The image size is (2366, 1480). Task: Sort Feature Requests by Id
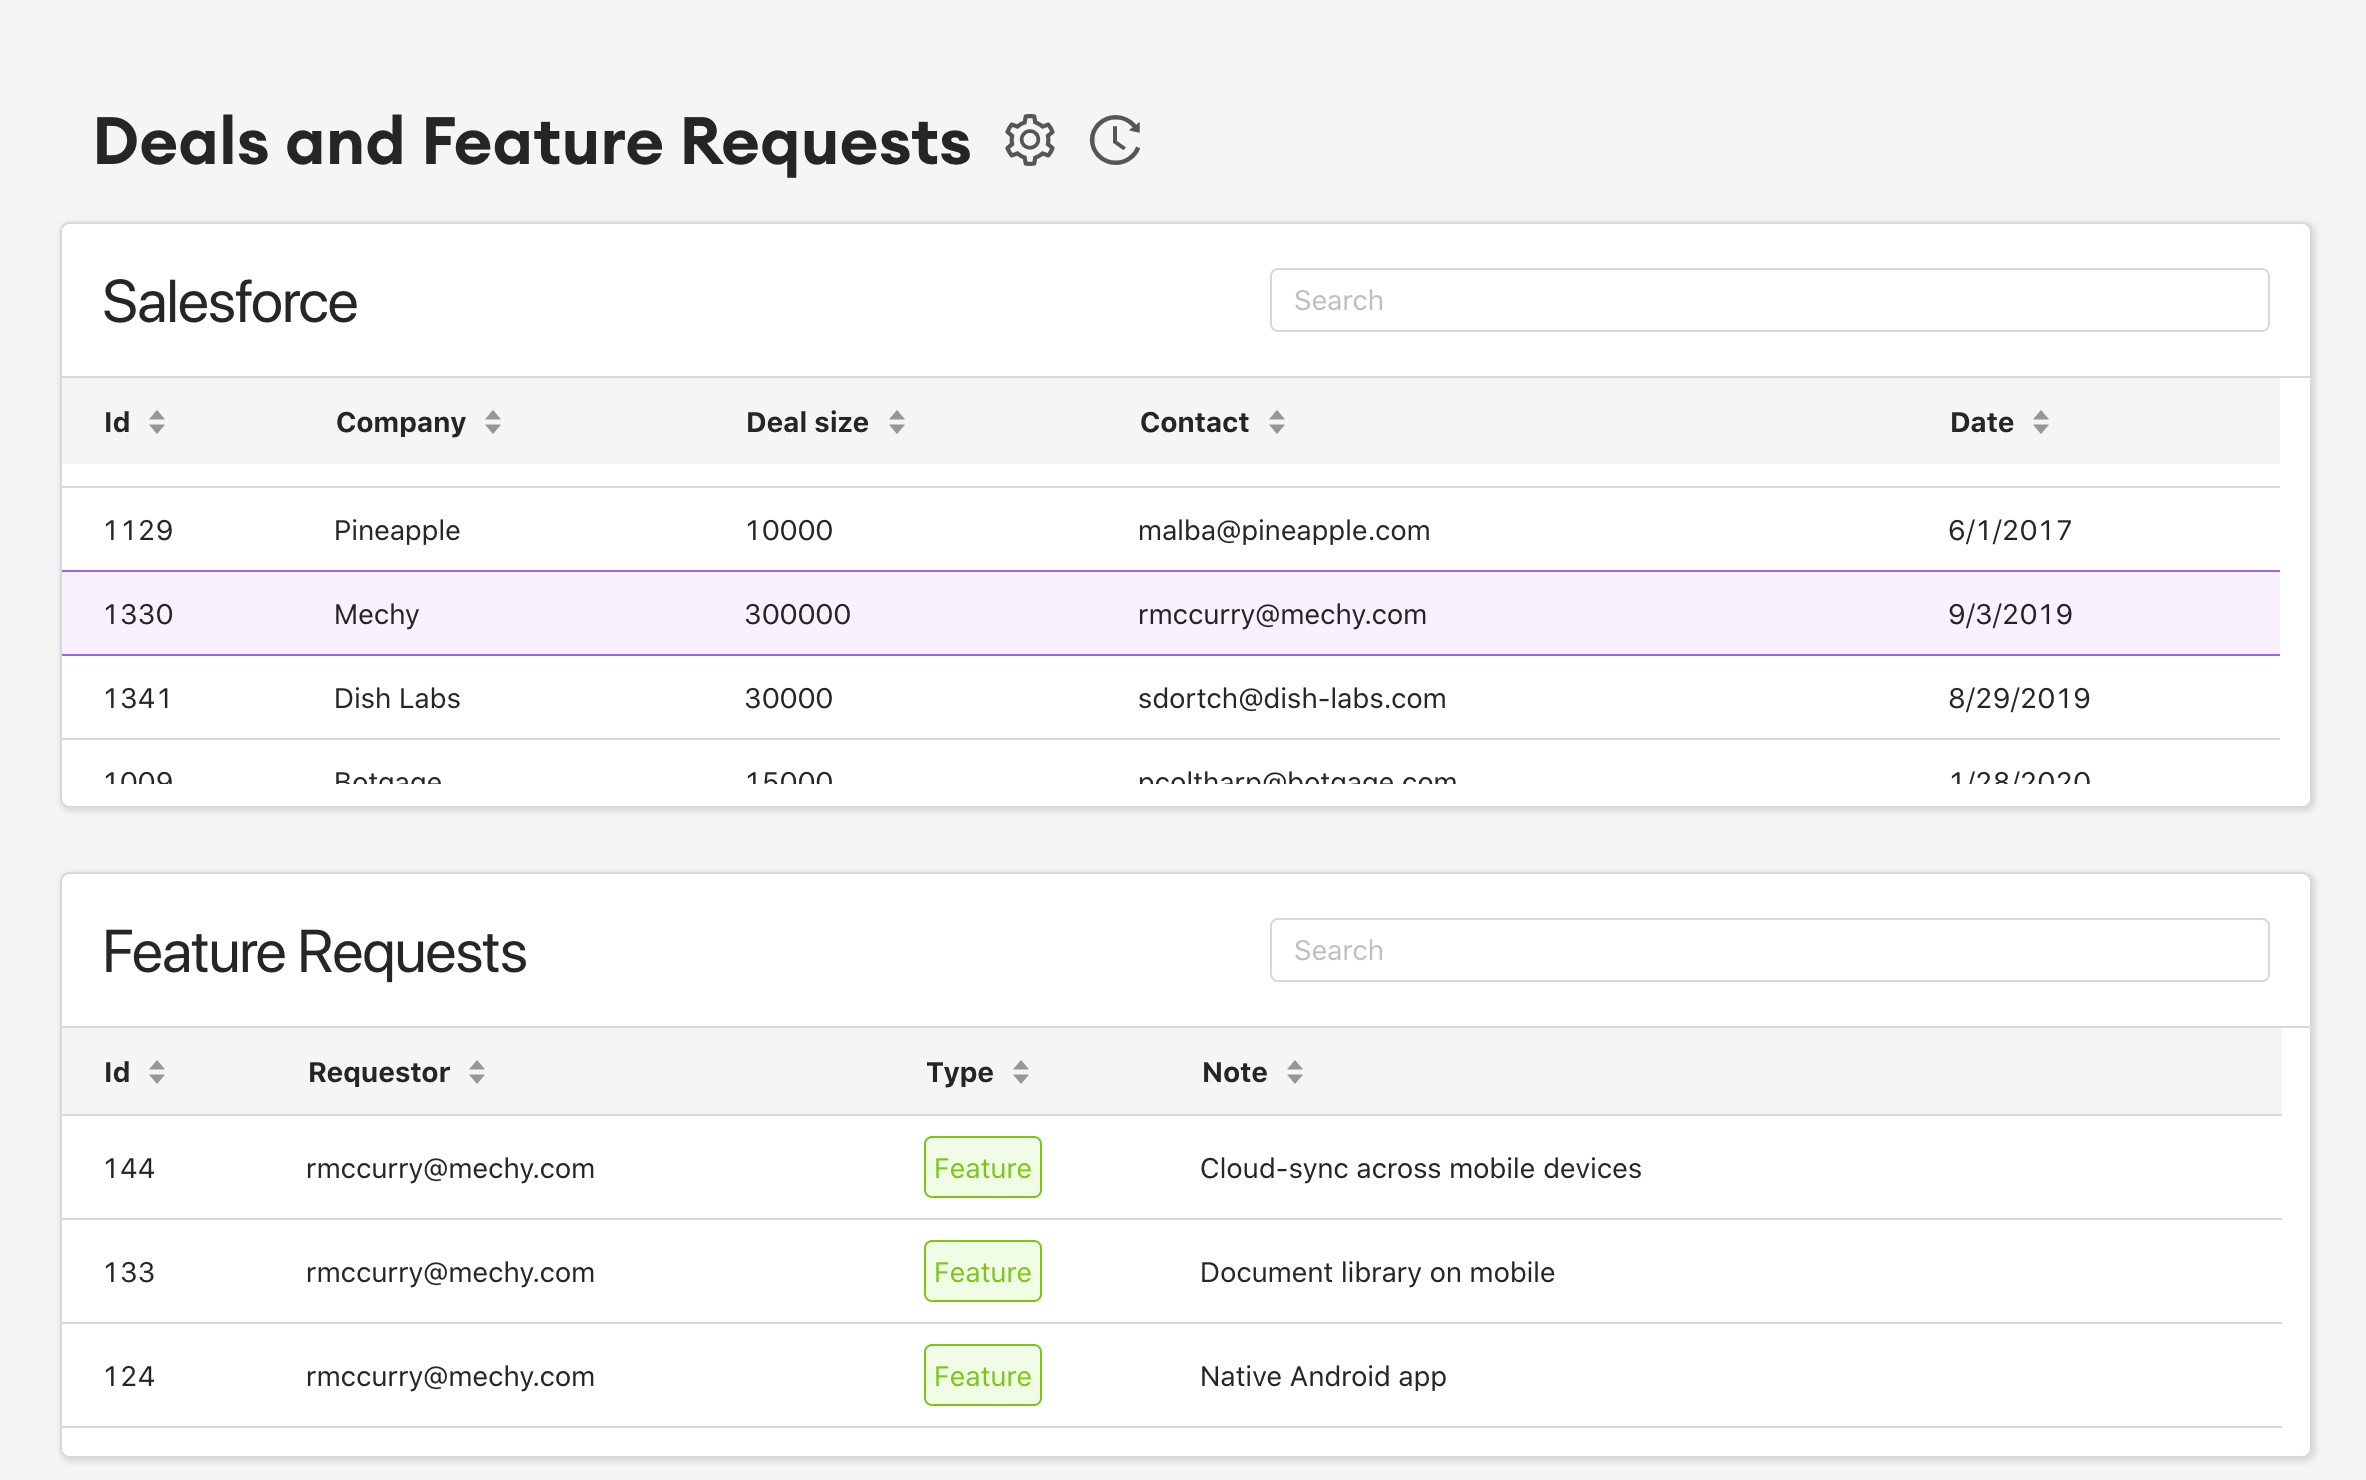(x=157, y=1072)
